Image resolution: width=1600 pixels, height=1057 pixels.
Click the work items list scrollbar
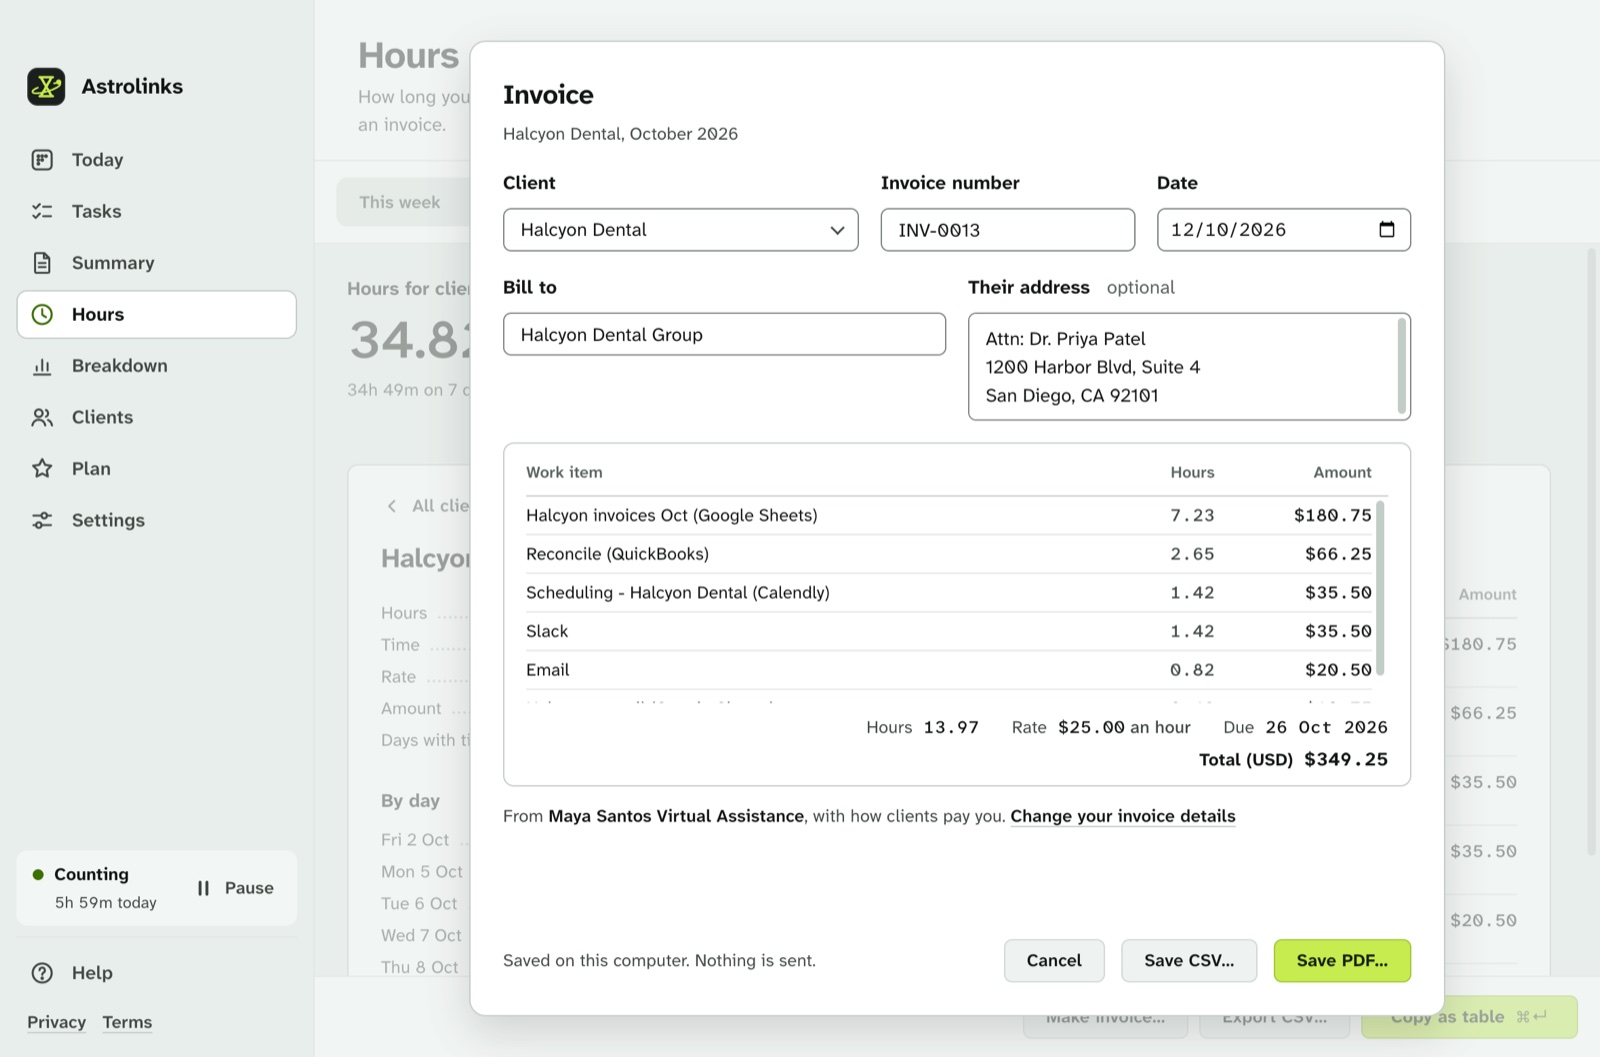pos(1381,588)
